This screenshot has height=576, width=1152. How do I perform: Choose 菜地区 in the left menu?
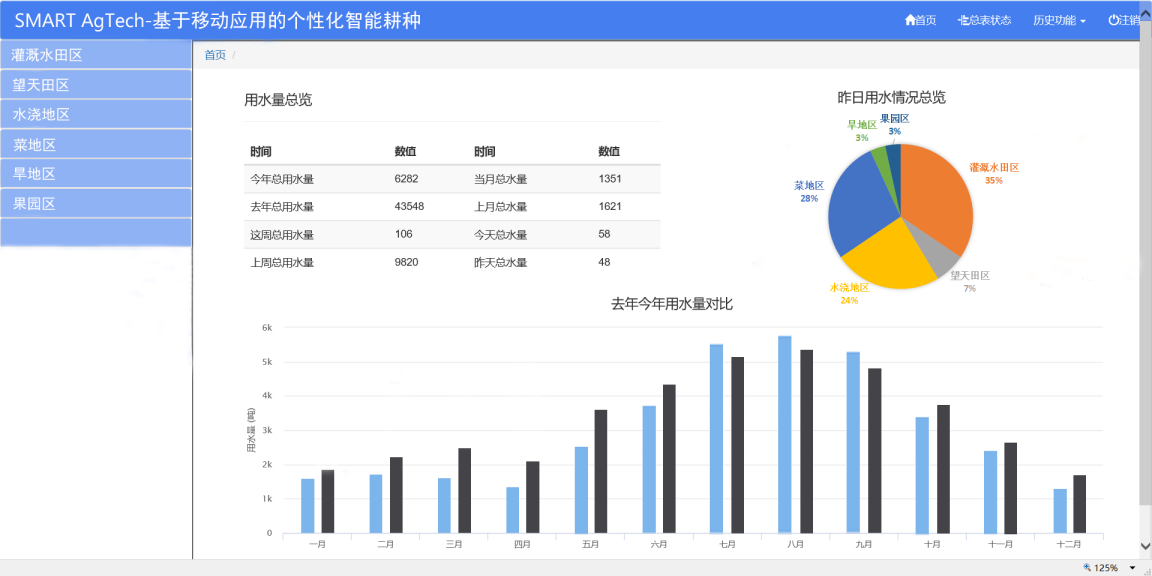34,145
